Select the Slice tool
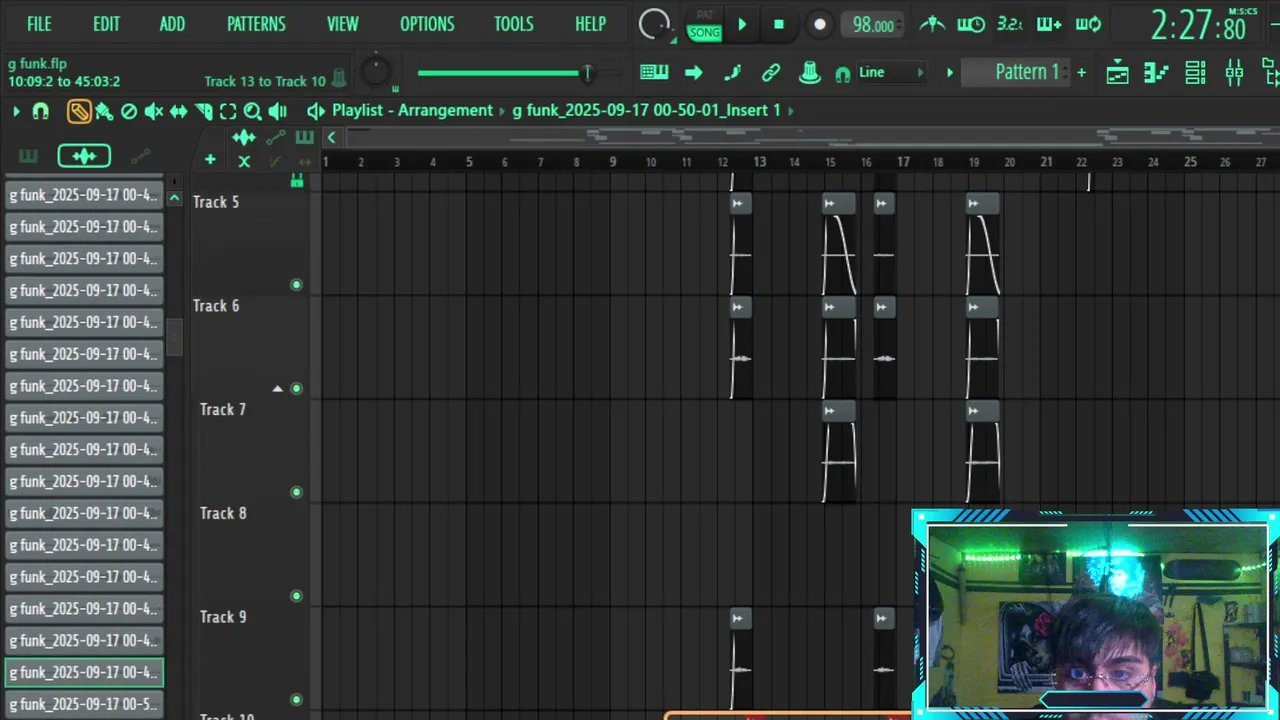The height and width of the screenshot is (720, 1280). point(204,111)
